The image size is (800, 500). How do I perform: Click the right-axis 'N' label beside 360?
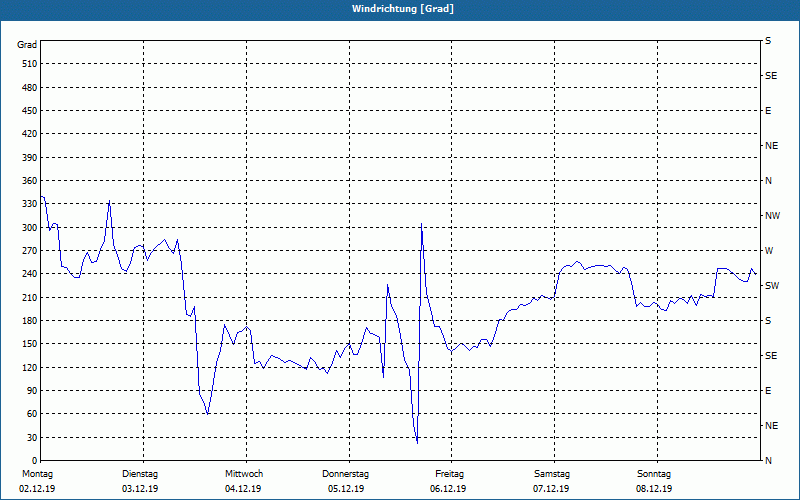(x=768, y=181)
